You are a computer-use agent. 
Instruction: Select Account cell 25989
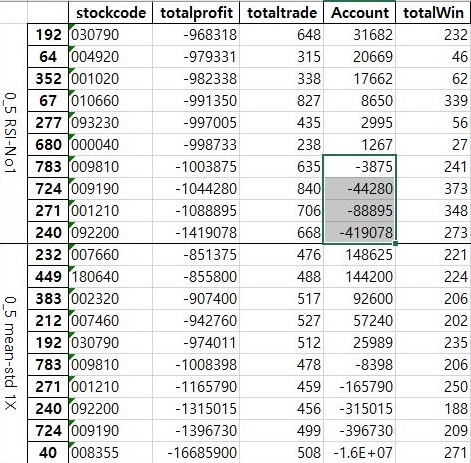(x=359, y=343)
